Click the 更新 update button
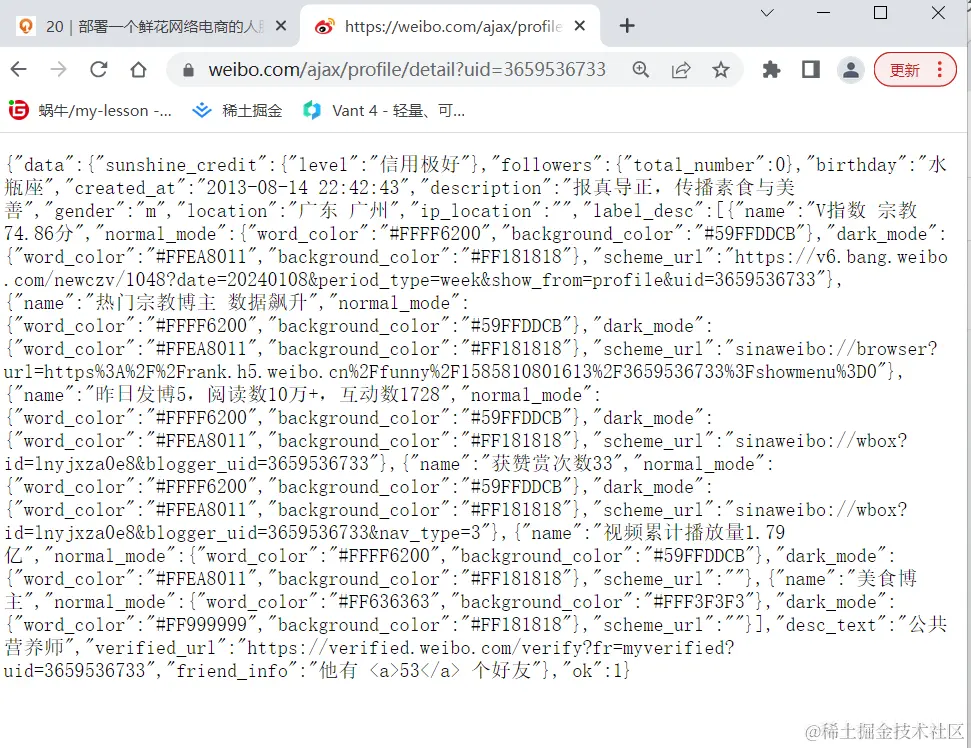The width and height of the screenshot is (971, 748). pyautogui.click(x=905, y=69)
